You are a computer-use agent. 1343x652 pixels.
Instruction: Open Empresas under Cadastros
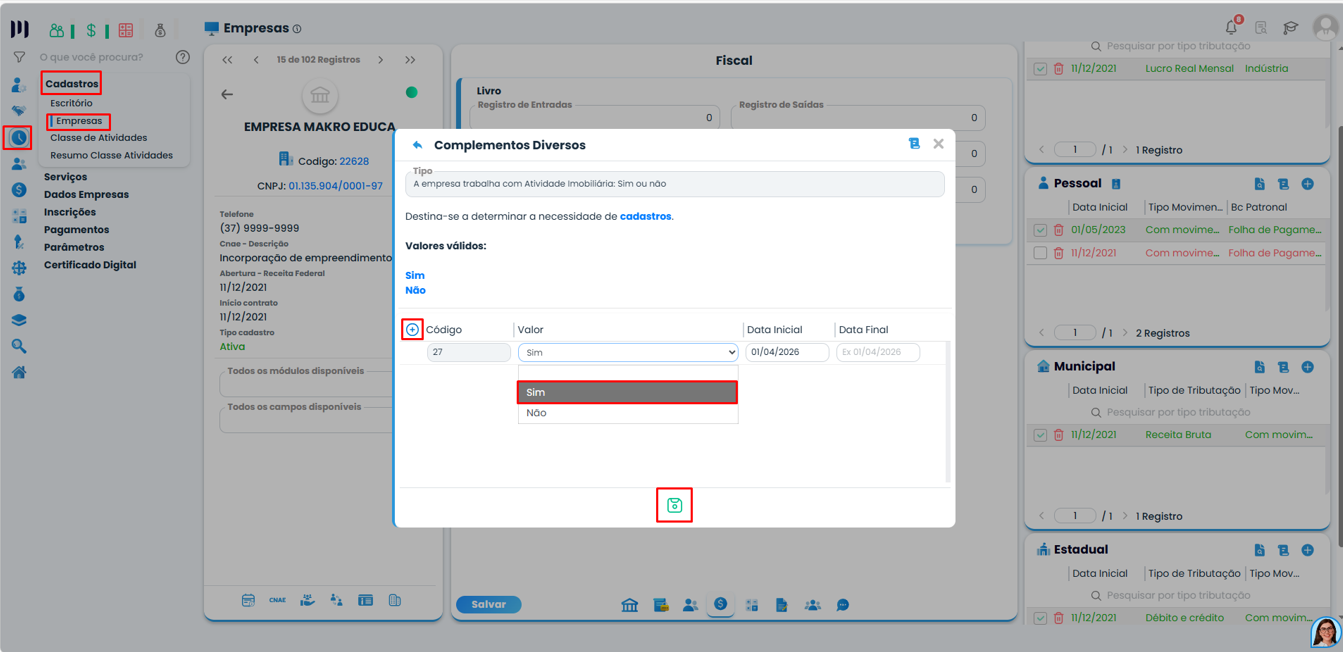coord(79,121)
